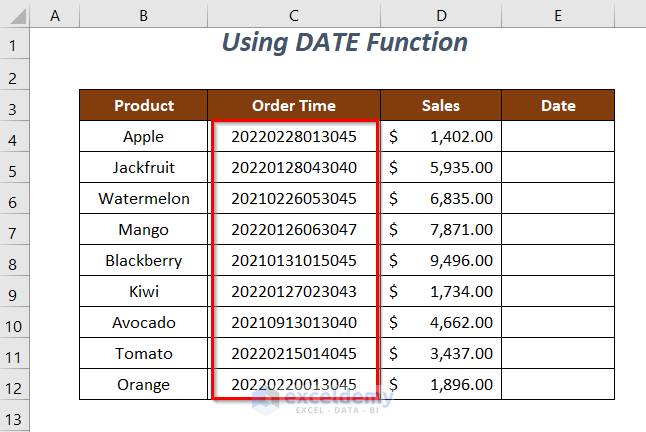Click the Date header cell
The height and width of the screenshot is (432, 646).
tap(557, 105)
